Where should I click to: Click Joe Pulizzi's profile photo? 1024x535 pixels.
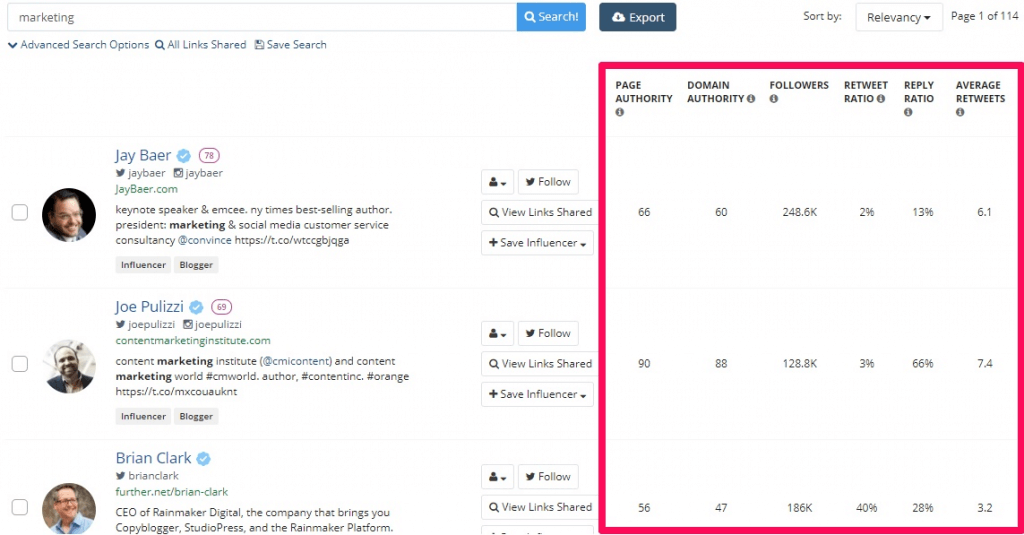tap(69, 366)
